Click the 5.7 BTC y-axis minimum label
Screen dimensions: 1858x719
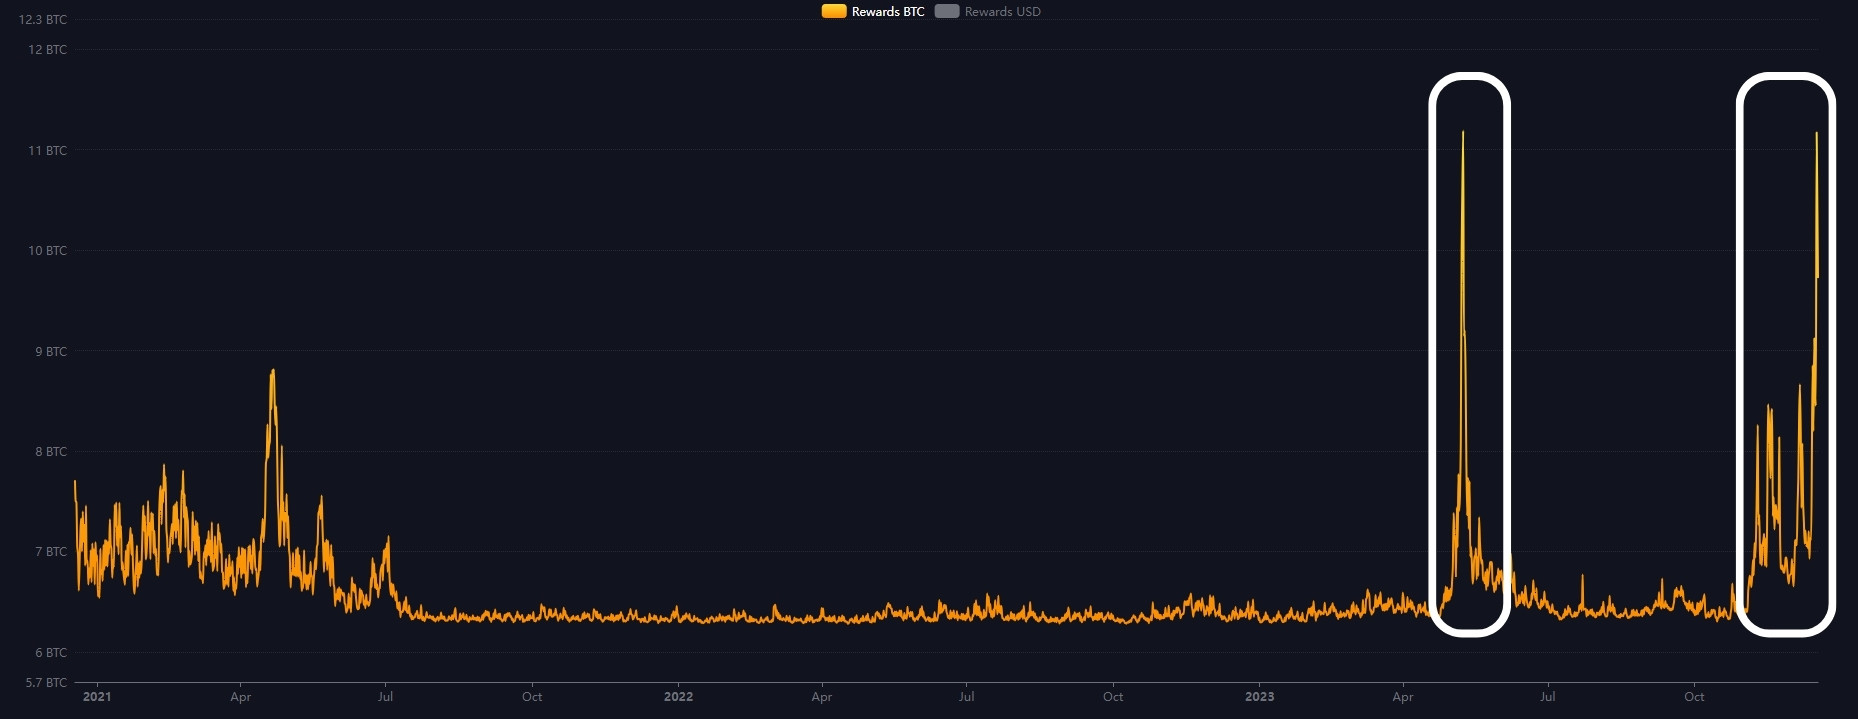[46, 683]
